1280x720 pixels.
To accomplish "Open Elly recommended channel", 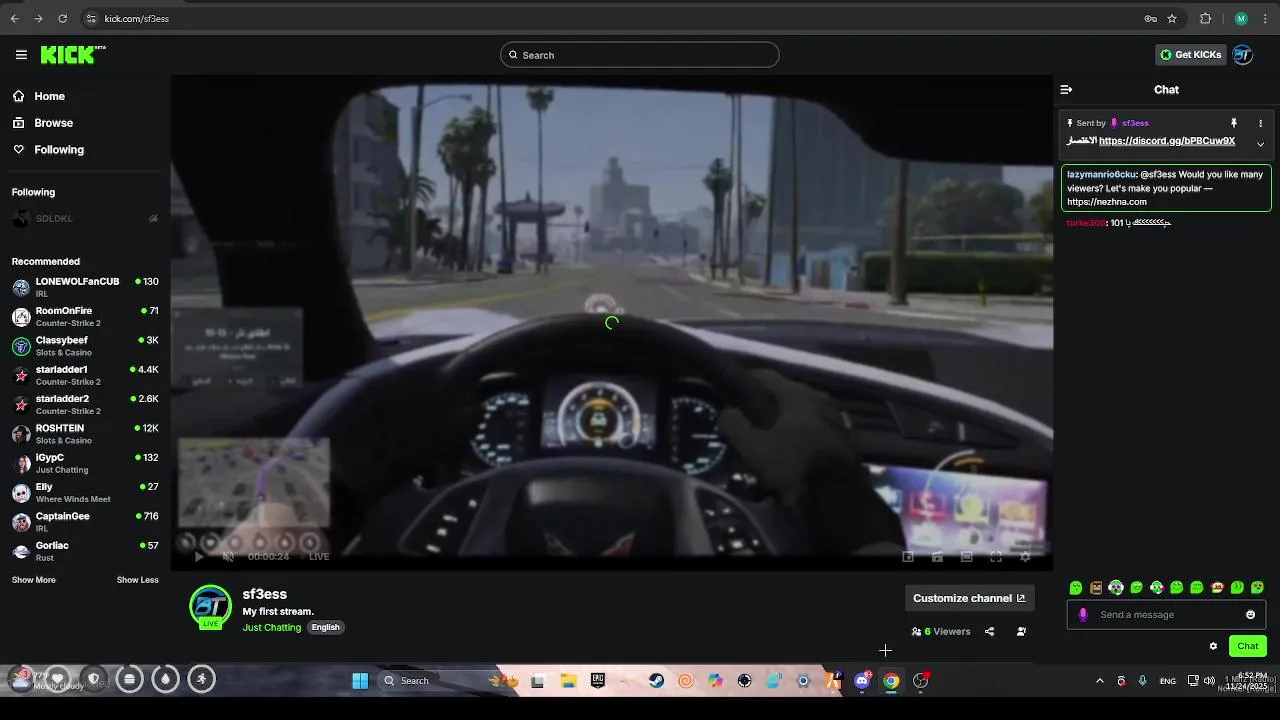I will coord(85,492).
